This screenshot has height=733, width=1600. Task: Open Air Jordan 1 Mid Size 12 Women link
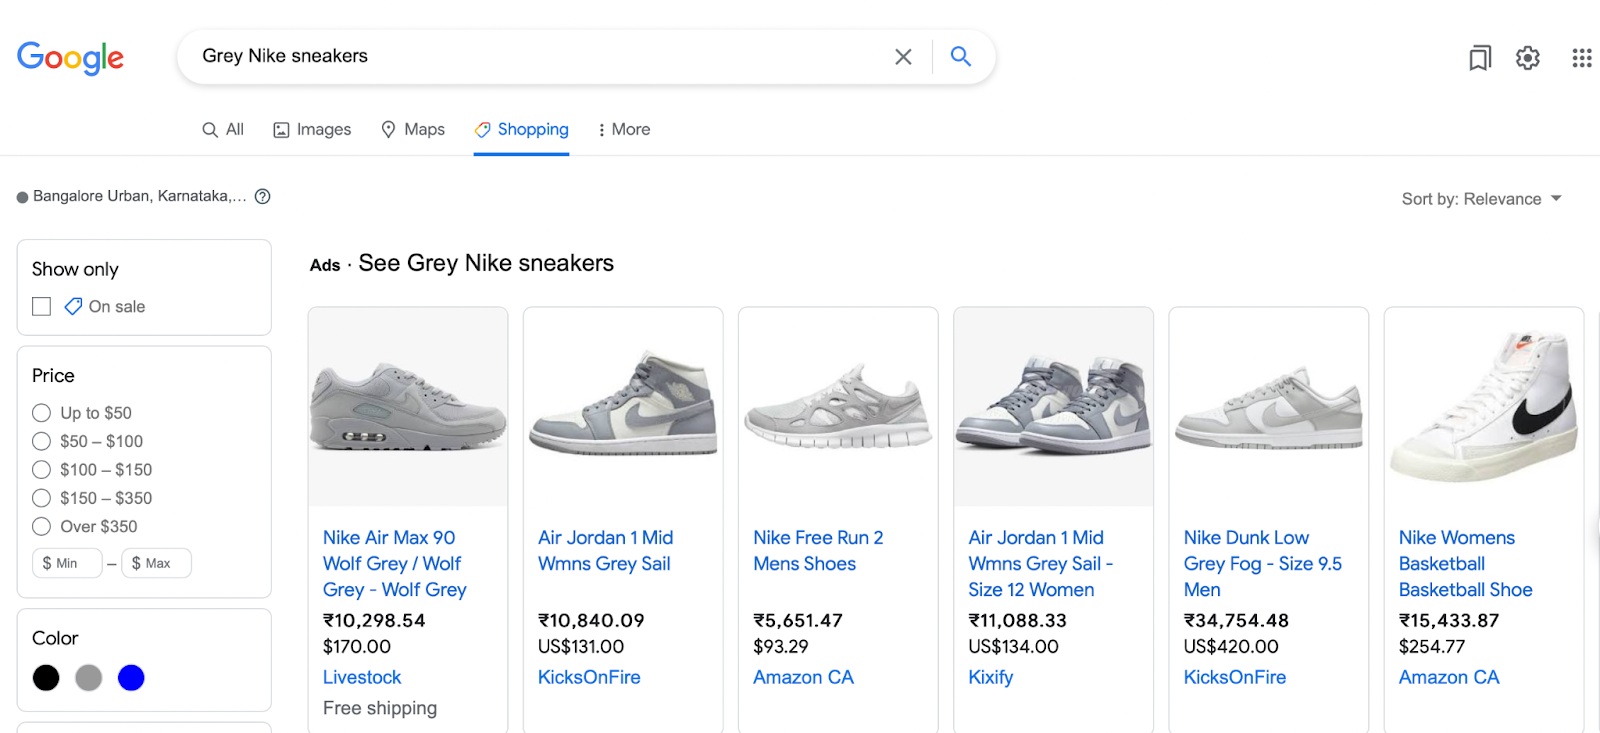pos(1040,564)
